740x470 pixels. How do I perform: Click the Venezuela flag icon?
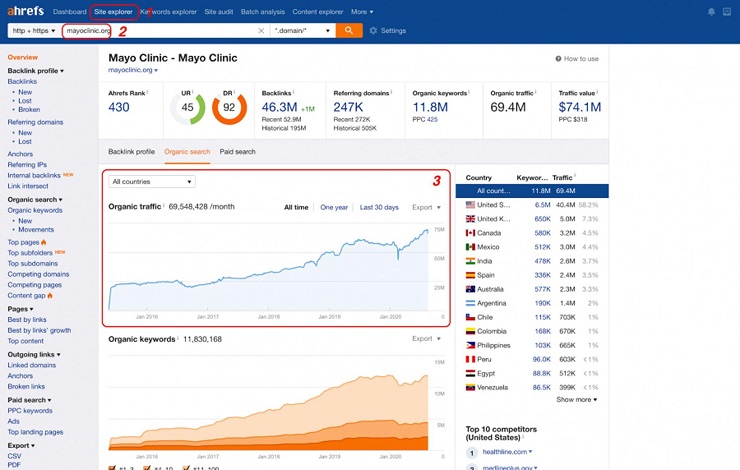pyautogui.click(x=470, y=387)
